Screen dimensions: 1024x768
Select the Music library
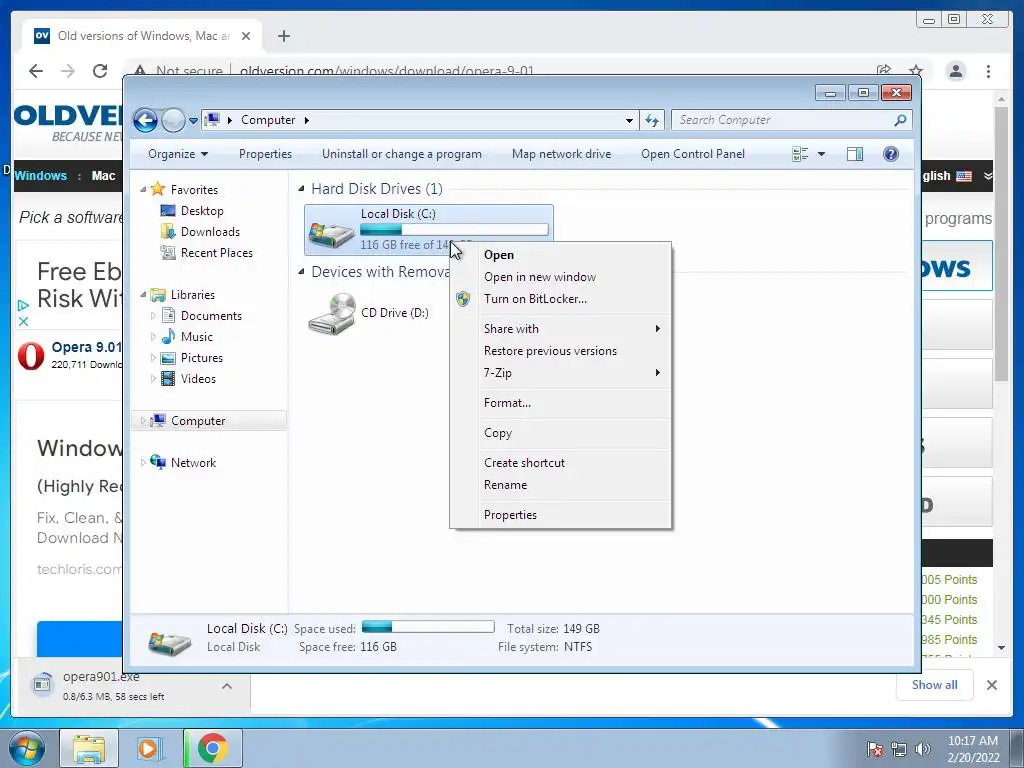tap(197, 337)
